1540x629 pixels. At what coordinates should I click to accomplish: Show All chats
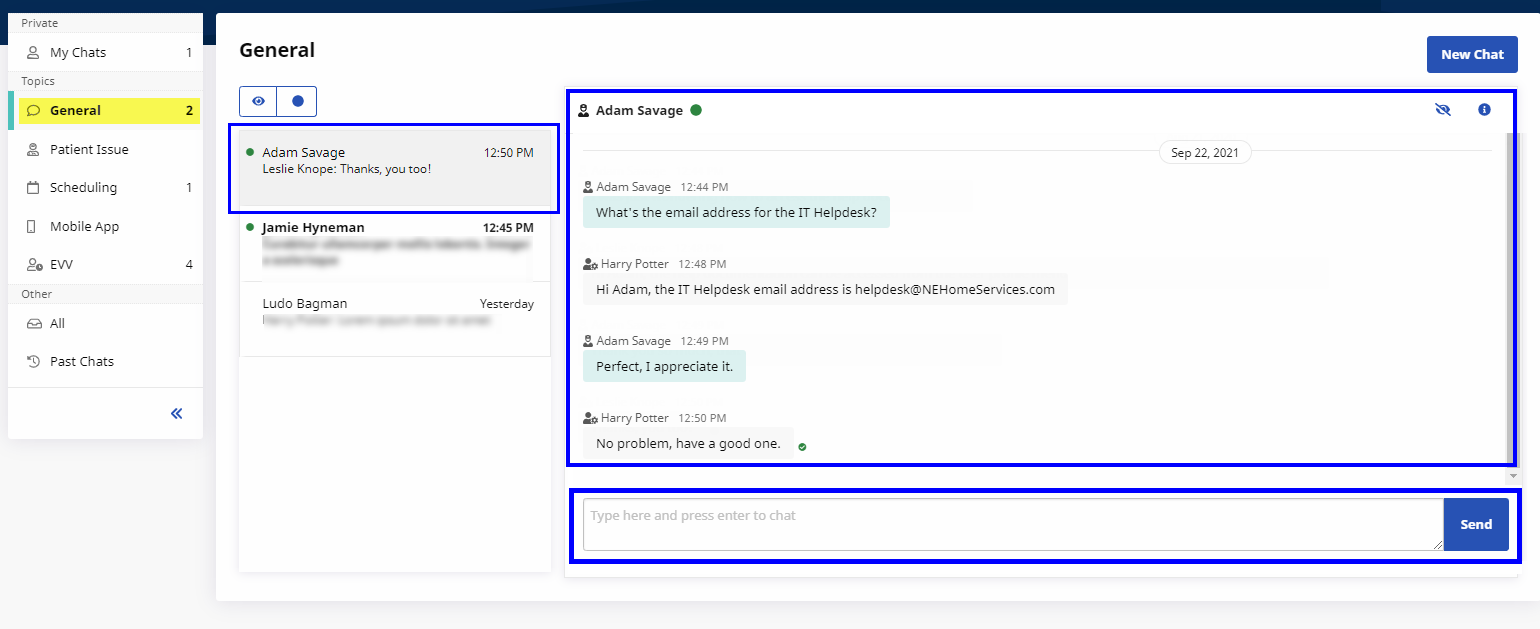coord(57,323)
